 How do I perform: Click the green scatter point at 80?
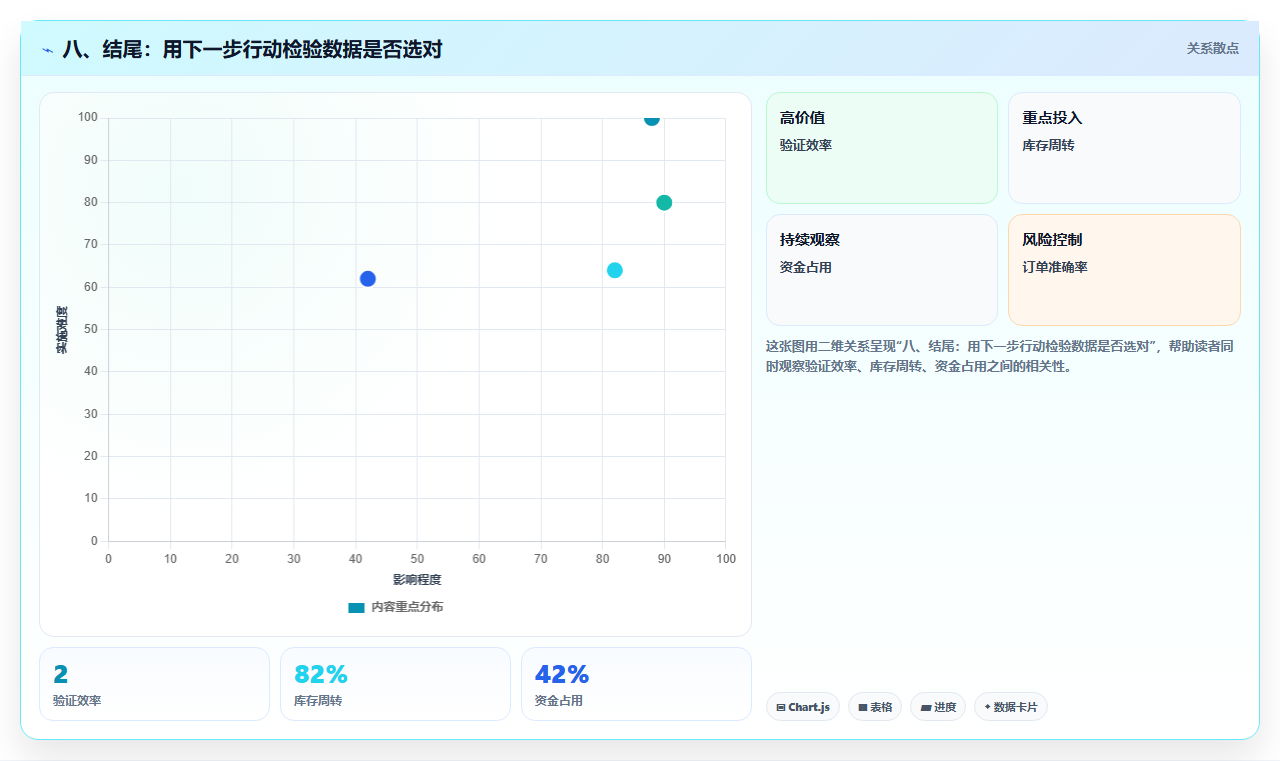coord(664,203)
